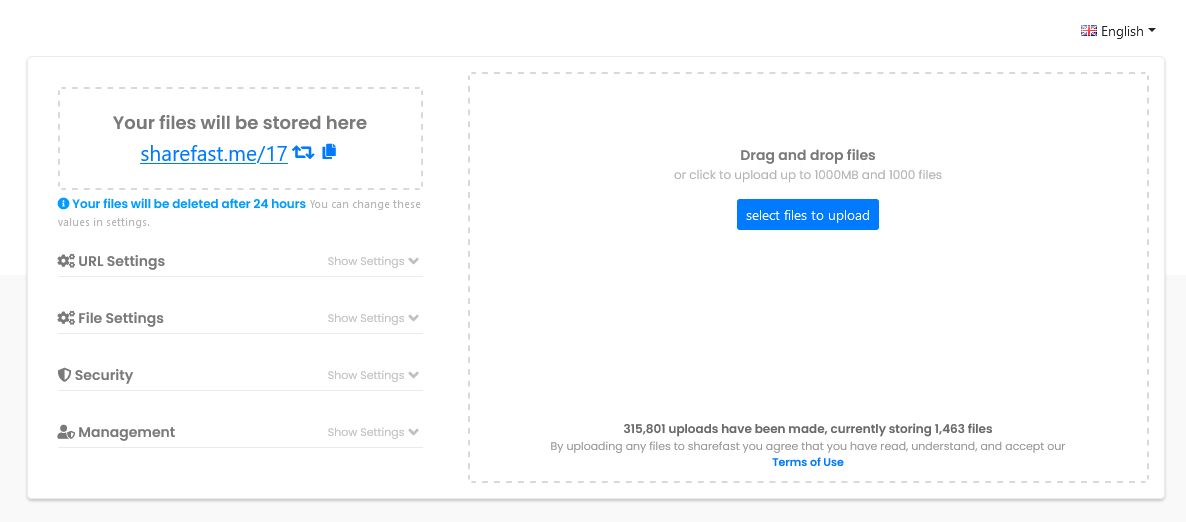Click the URL Settings gears icon
The image size is (1186, 522).
66,261
